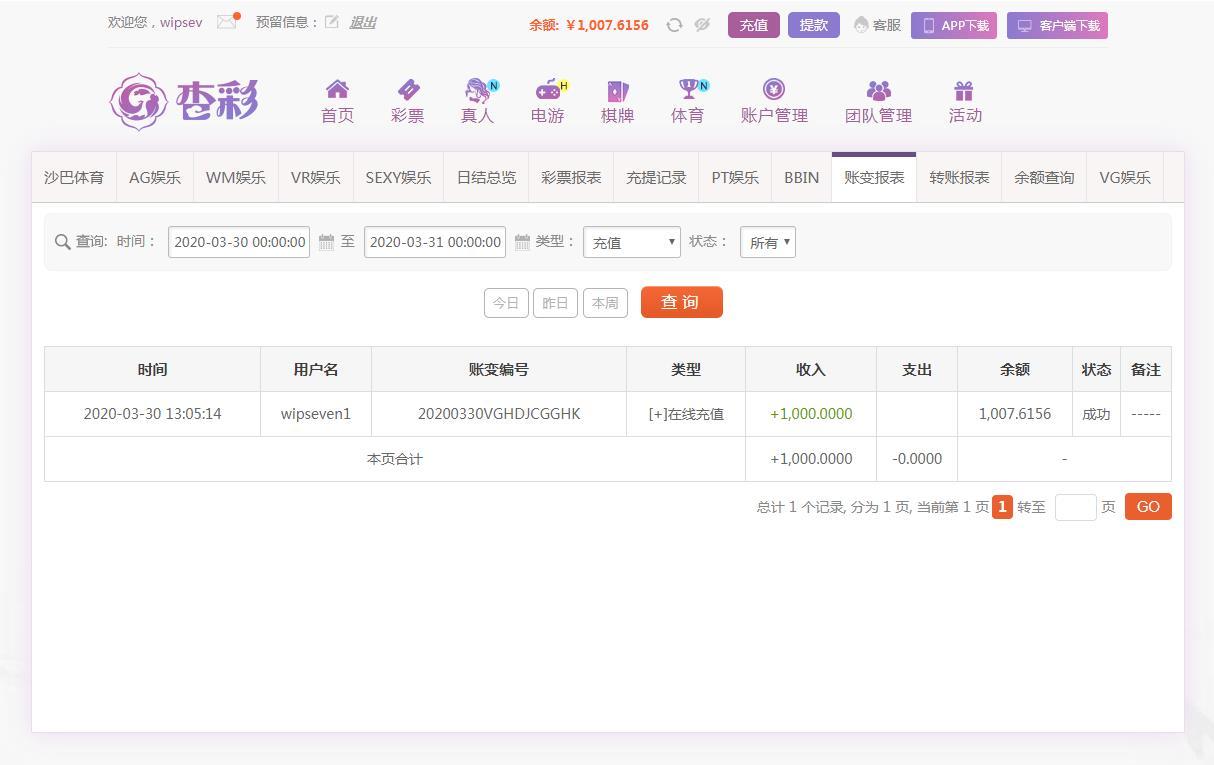1214x765 pixels.
Task: Click the 客户端下载 button
Action: pos(1058,25)
